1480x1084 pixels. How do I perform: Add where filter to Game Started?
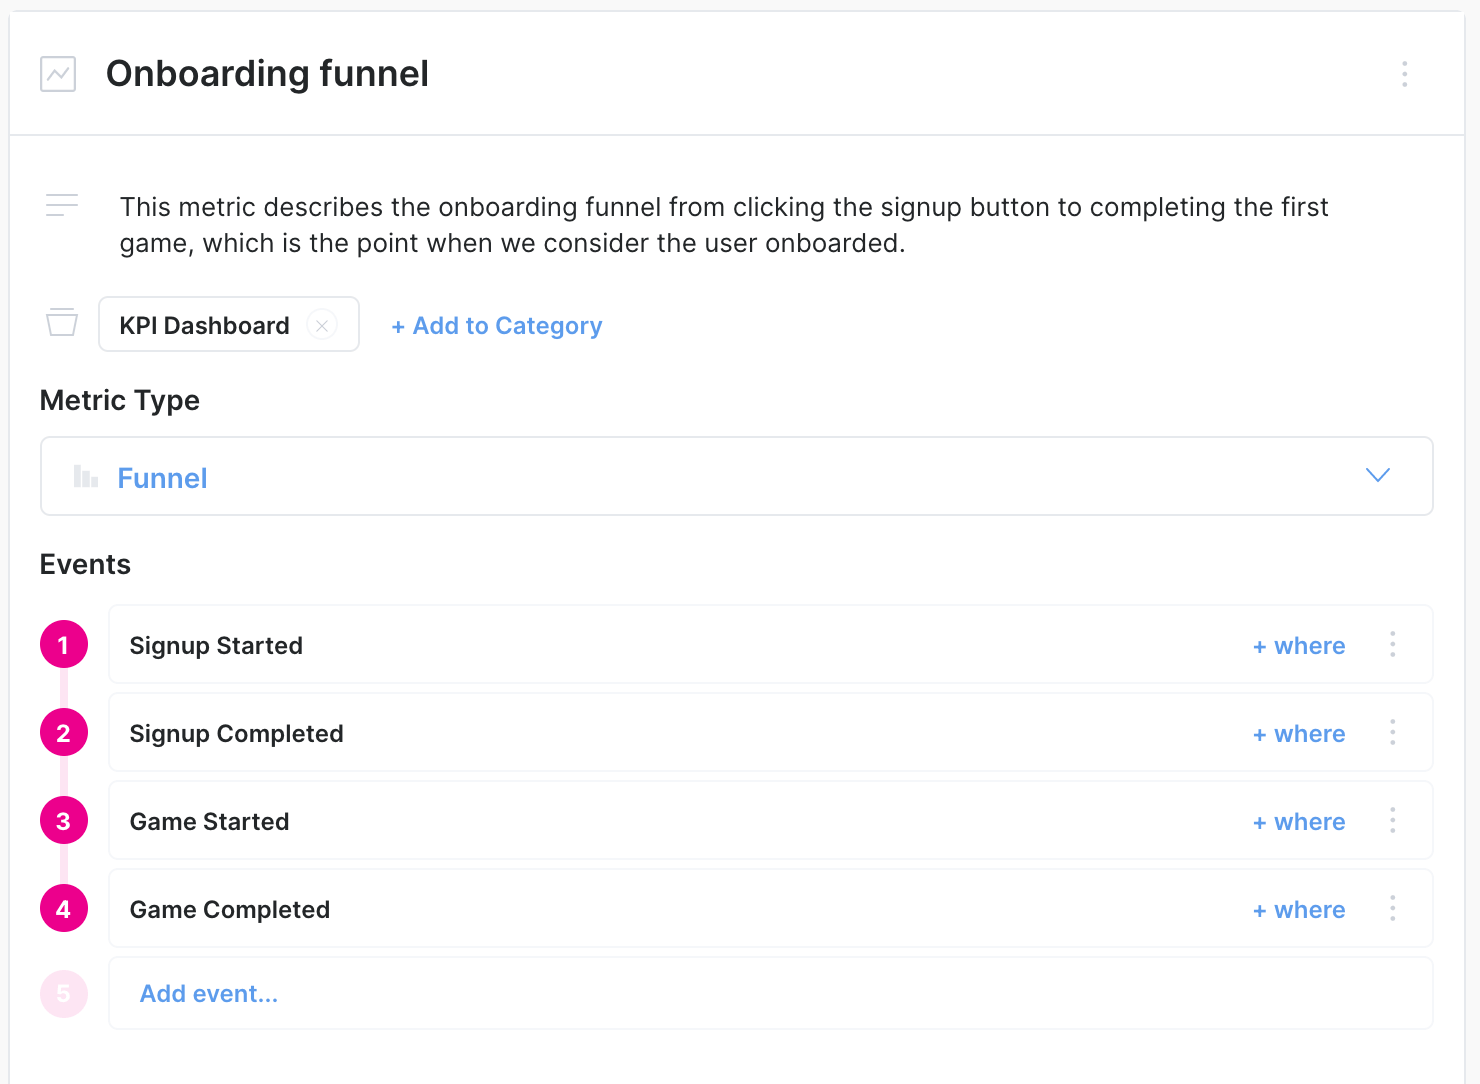coord(1299,822)
